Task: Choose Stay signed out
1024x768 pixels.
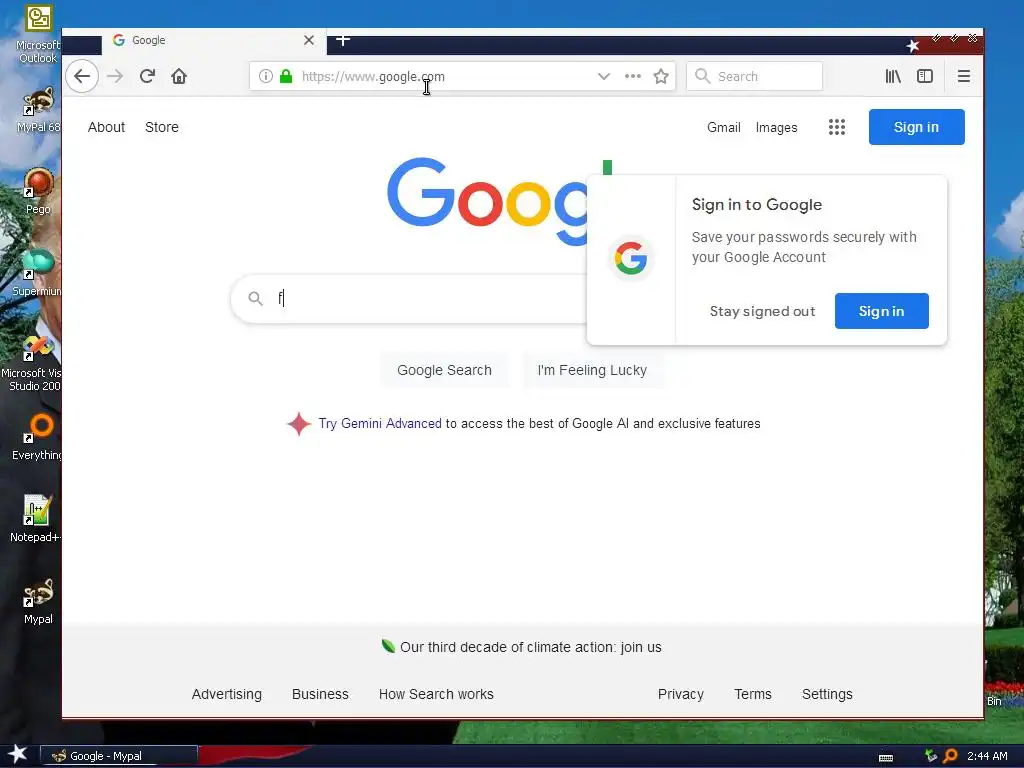Action: 762,312
